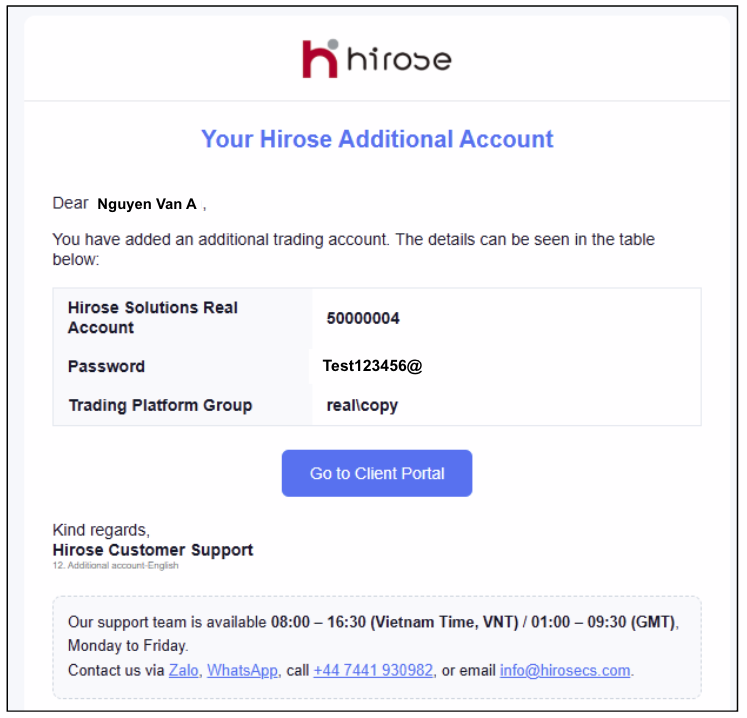Open the WhatsApp contact link
Image resolution: width=747 pixels, height=718 pixels.
click(242, 670)
